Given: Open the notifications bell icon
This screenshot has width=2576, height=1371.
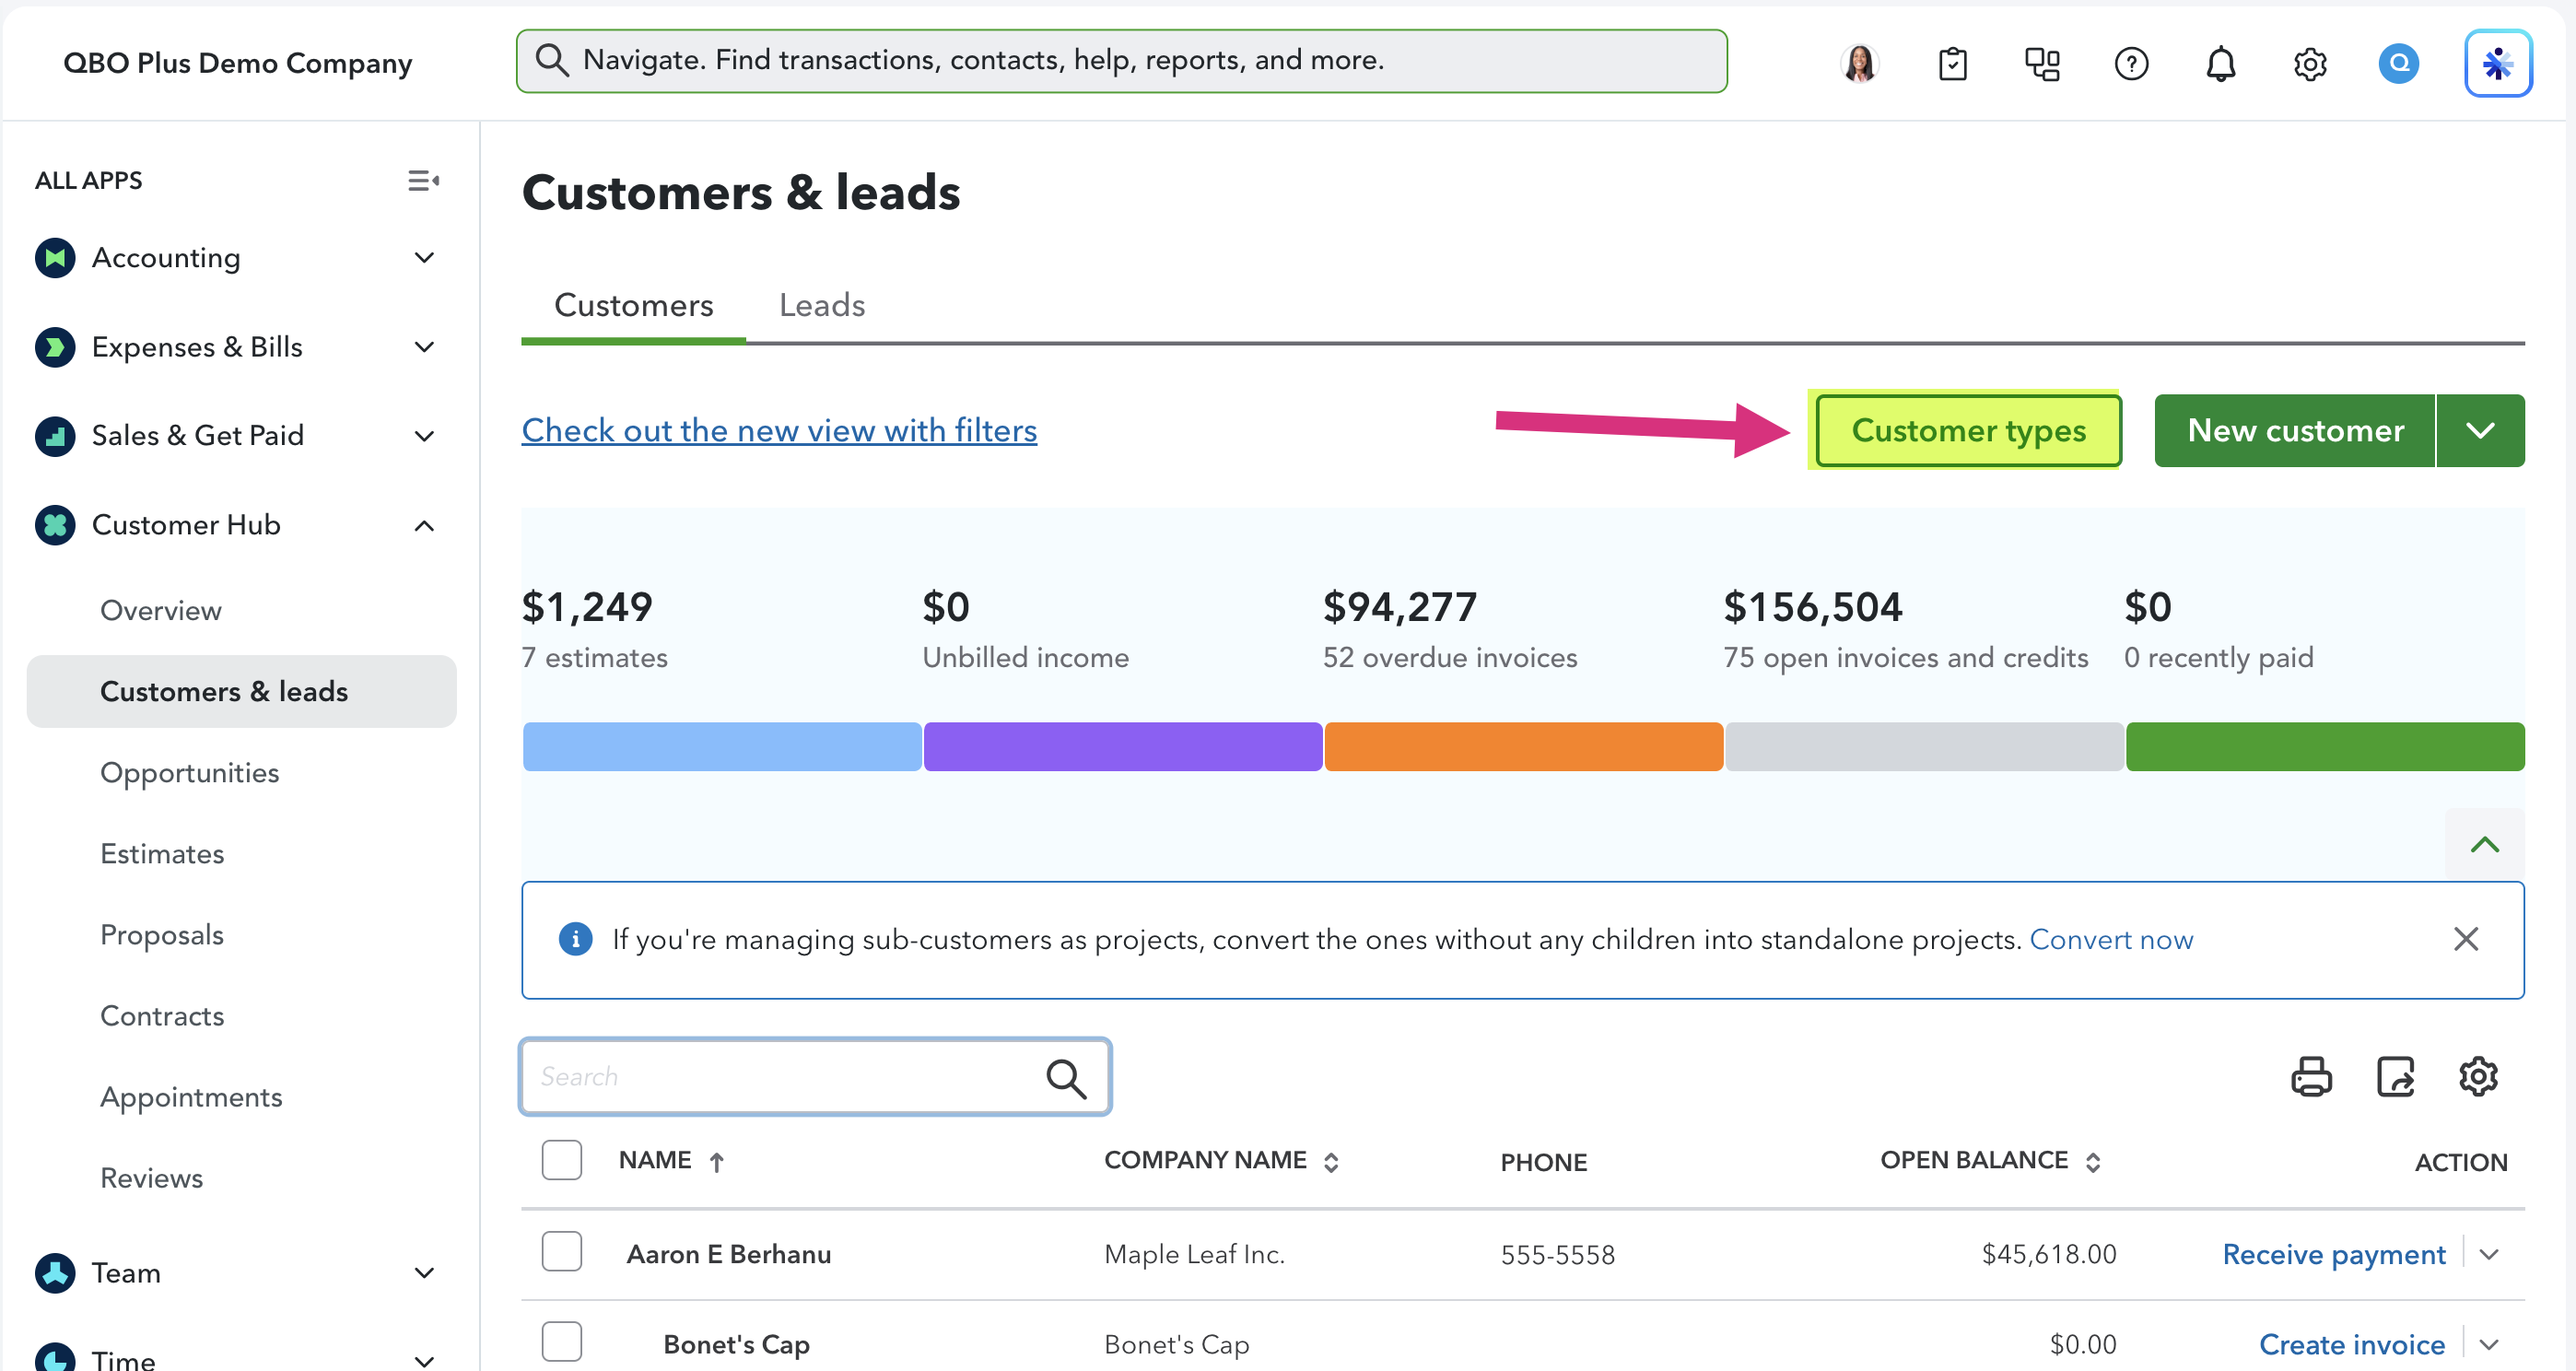Looking at the screenshot, I should (x=2220, y=64).
